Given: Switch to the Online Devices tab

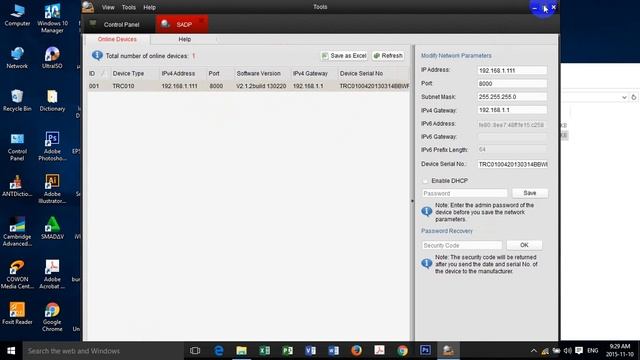Looking at the screenshot, I should click(x=117, y=39).
